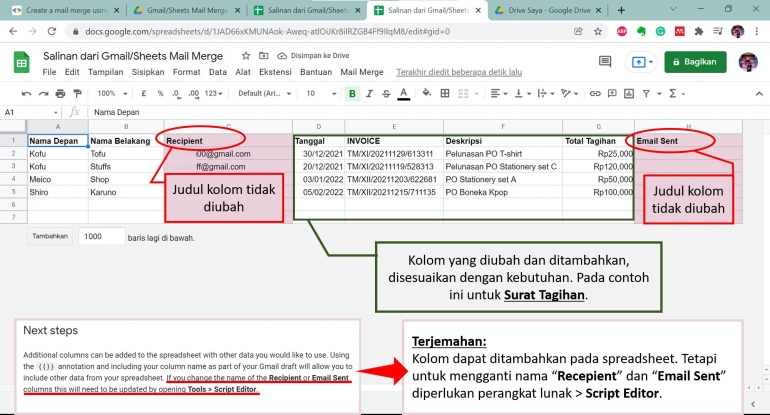Click the Create a filter icon
The height and width of the screenshot is (415, 770).
click(x=646, y=93)
